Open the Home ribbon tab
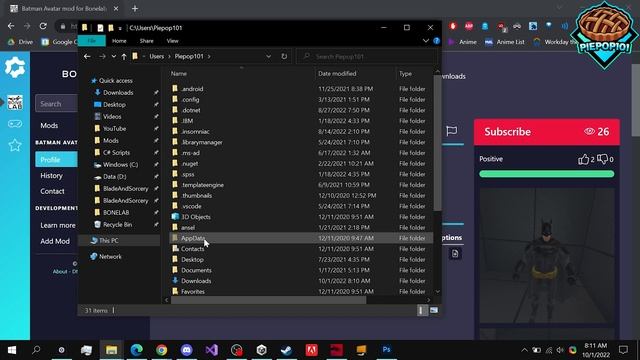Image resolution: width=640 pixels, height=360 pixels. (x=119, y=41)
